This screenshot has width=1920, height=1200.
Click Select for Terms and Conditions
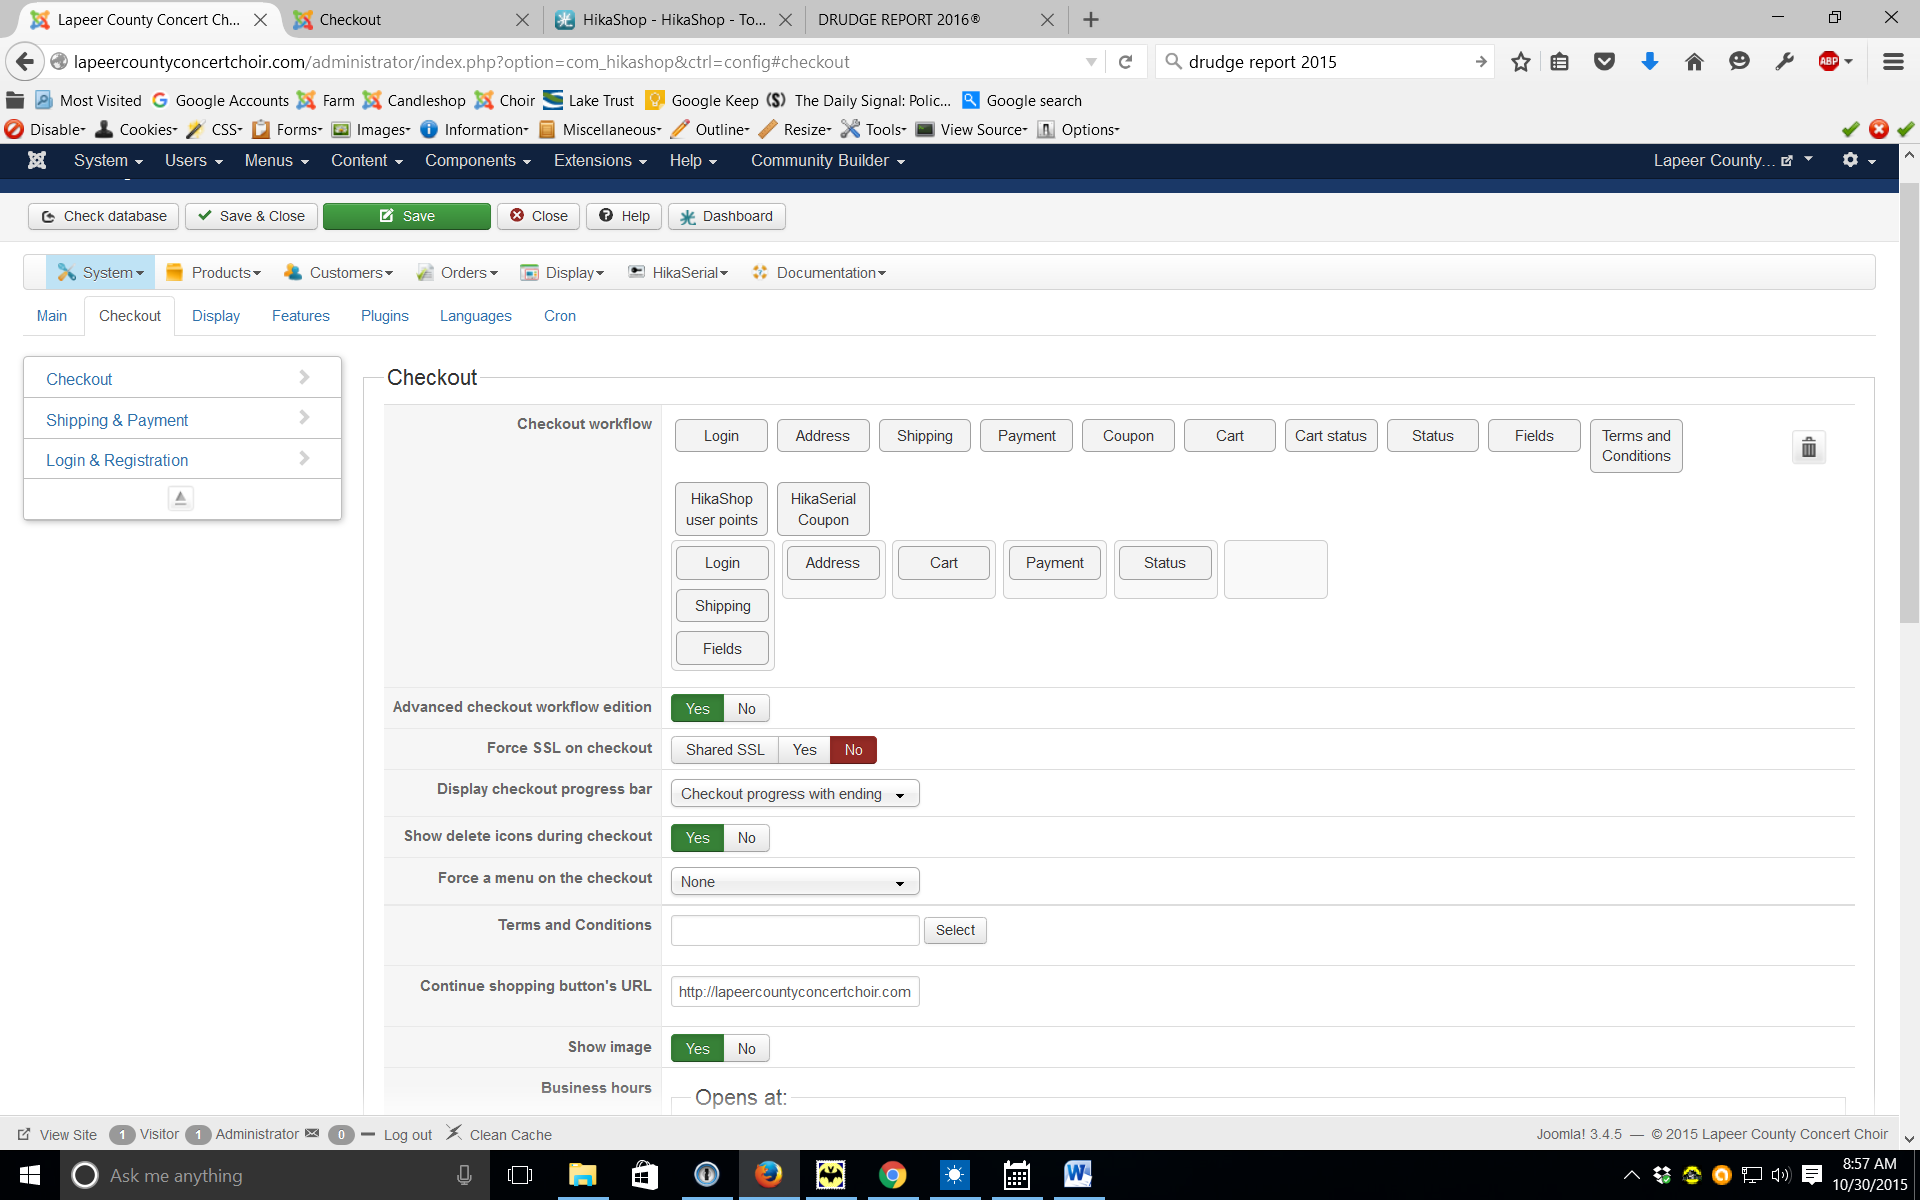click(x=954, y=930)
